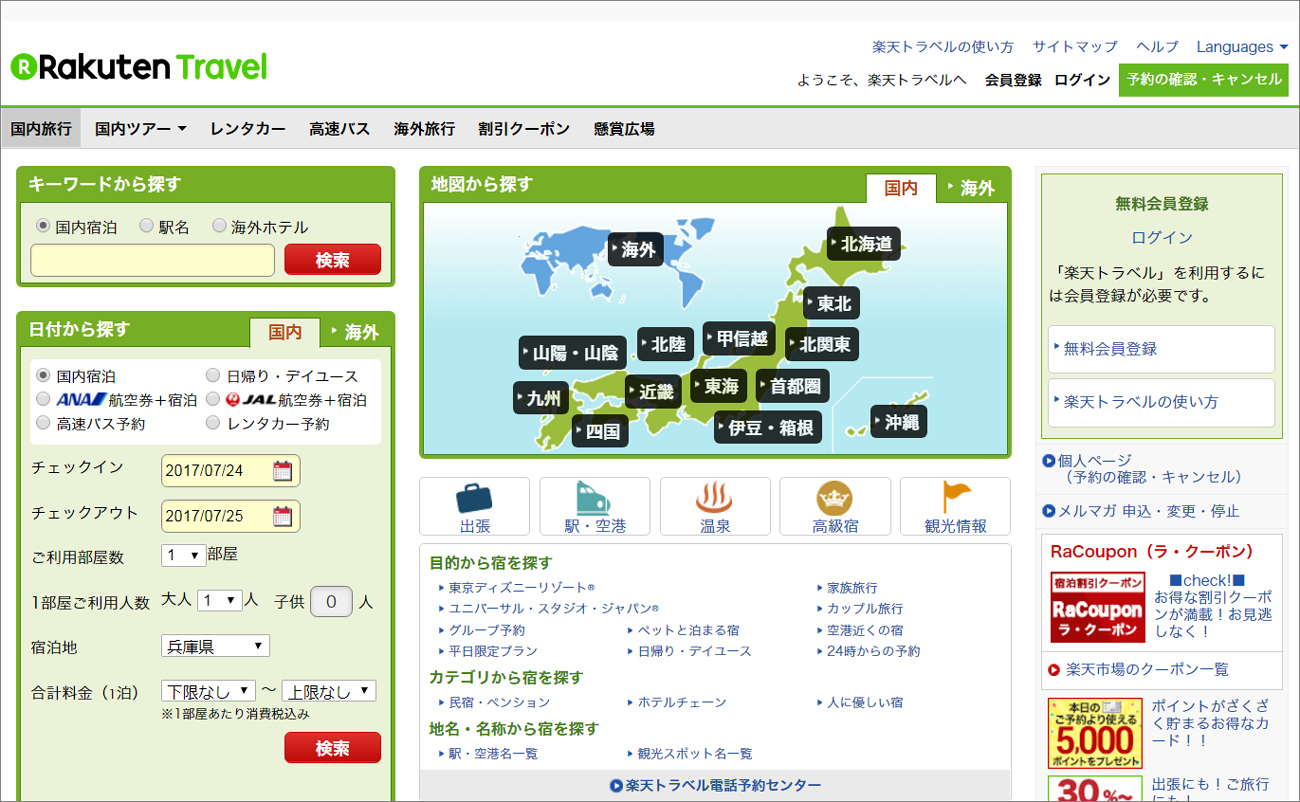This screenshot has height=802, width=1300.
Task: Expand the 国内ツアー menu dropdown
Action: coord(141,129)
